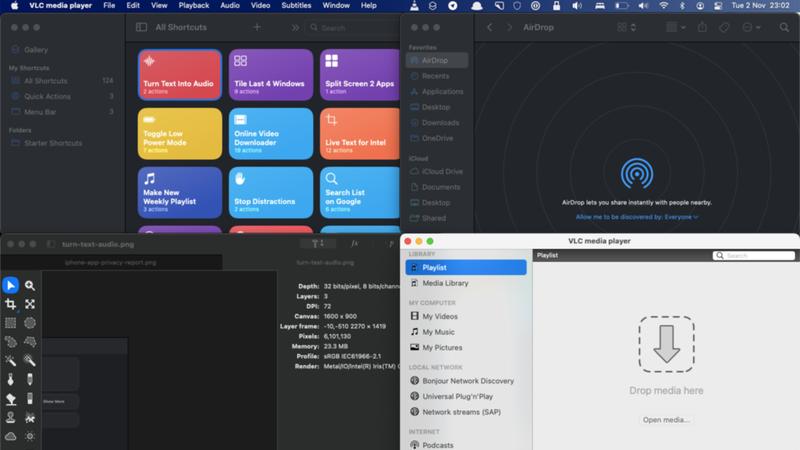Click the VLC playlist search field
The width and height of the screenshot is (800, 450).
(x=754, y=255)
